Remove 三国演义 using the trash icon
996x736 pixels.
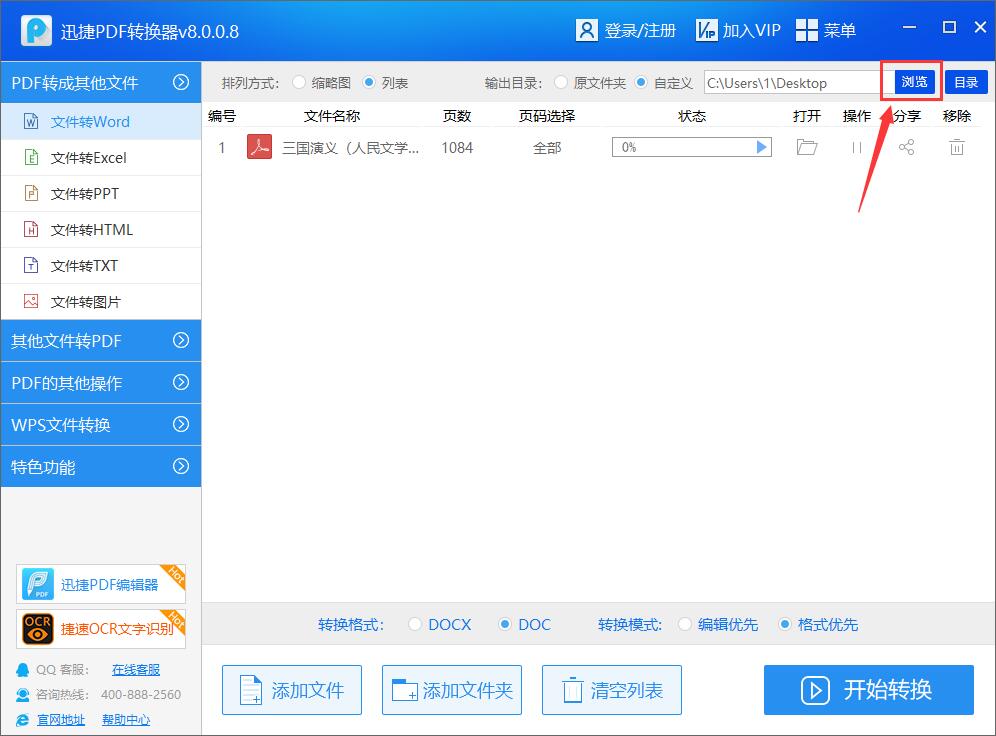pos(956,147)
